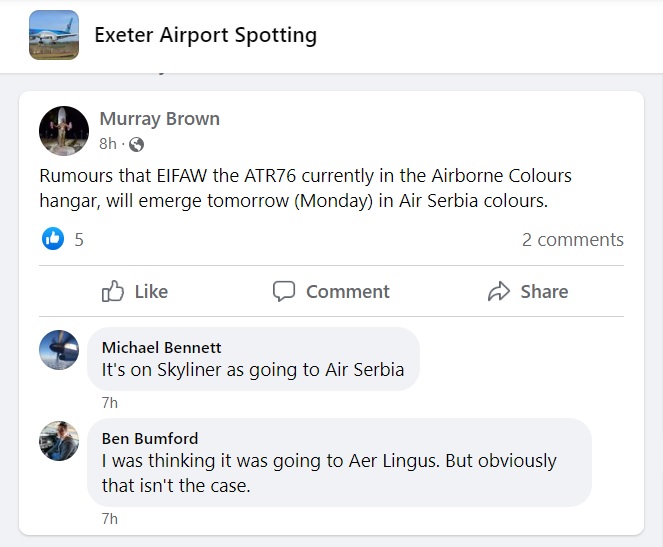663x547 pixels.
Task: Open the Exeter Airport Spotting group title
Action: pos(205,35)
